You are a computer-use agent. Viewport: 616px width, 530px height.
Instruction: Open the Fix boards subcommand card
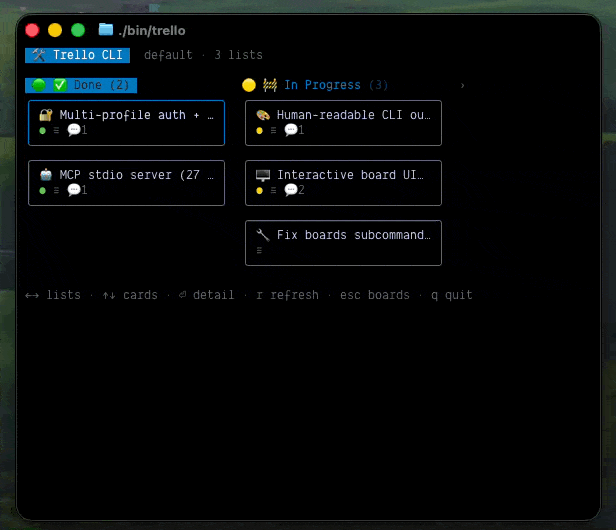coord(343,243)
